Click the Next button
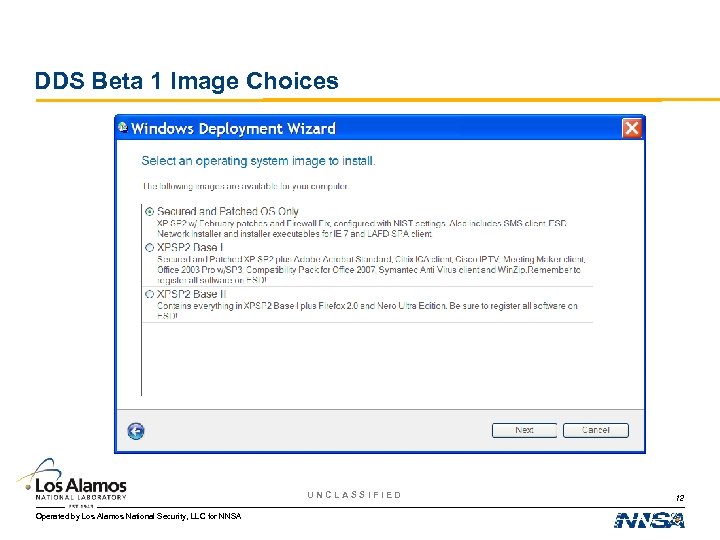720x540 pixels. pos(524,430)
